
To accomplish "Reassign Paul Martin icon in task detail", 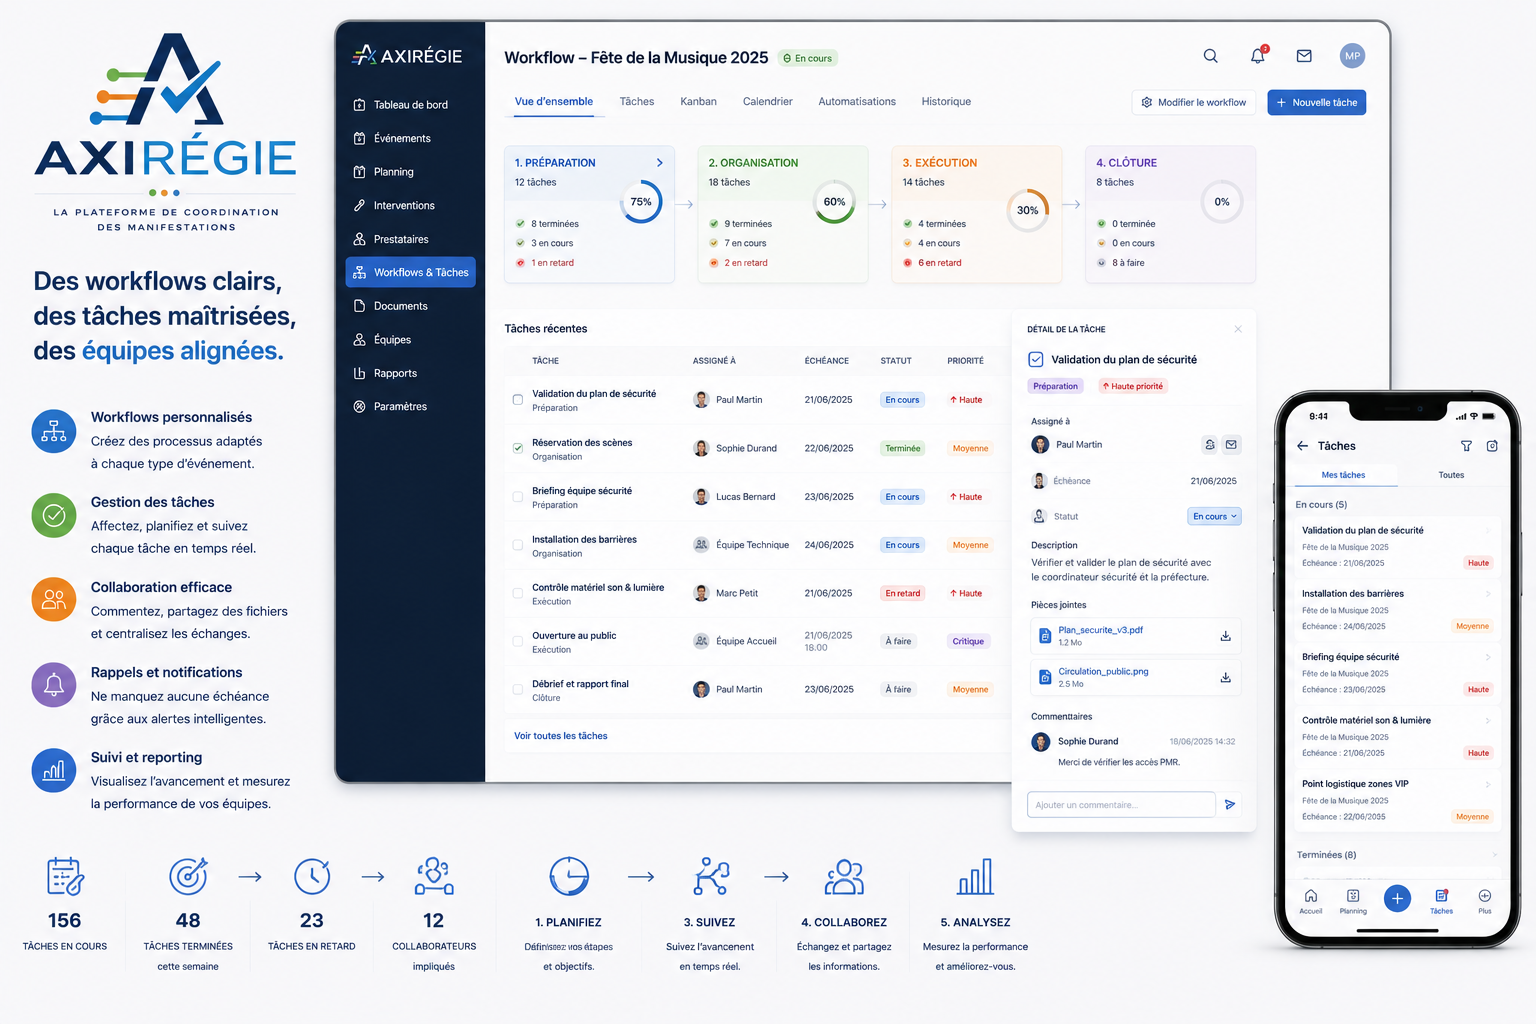I will (1210, 444).
